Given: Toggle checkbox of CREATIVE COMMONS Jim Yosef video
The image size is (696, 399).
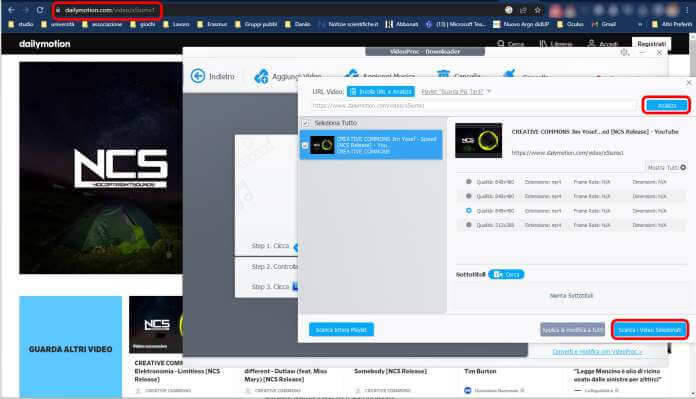Looking at the screenshot, I should tap(304, 145).
